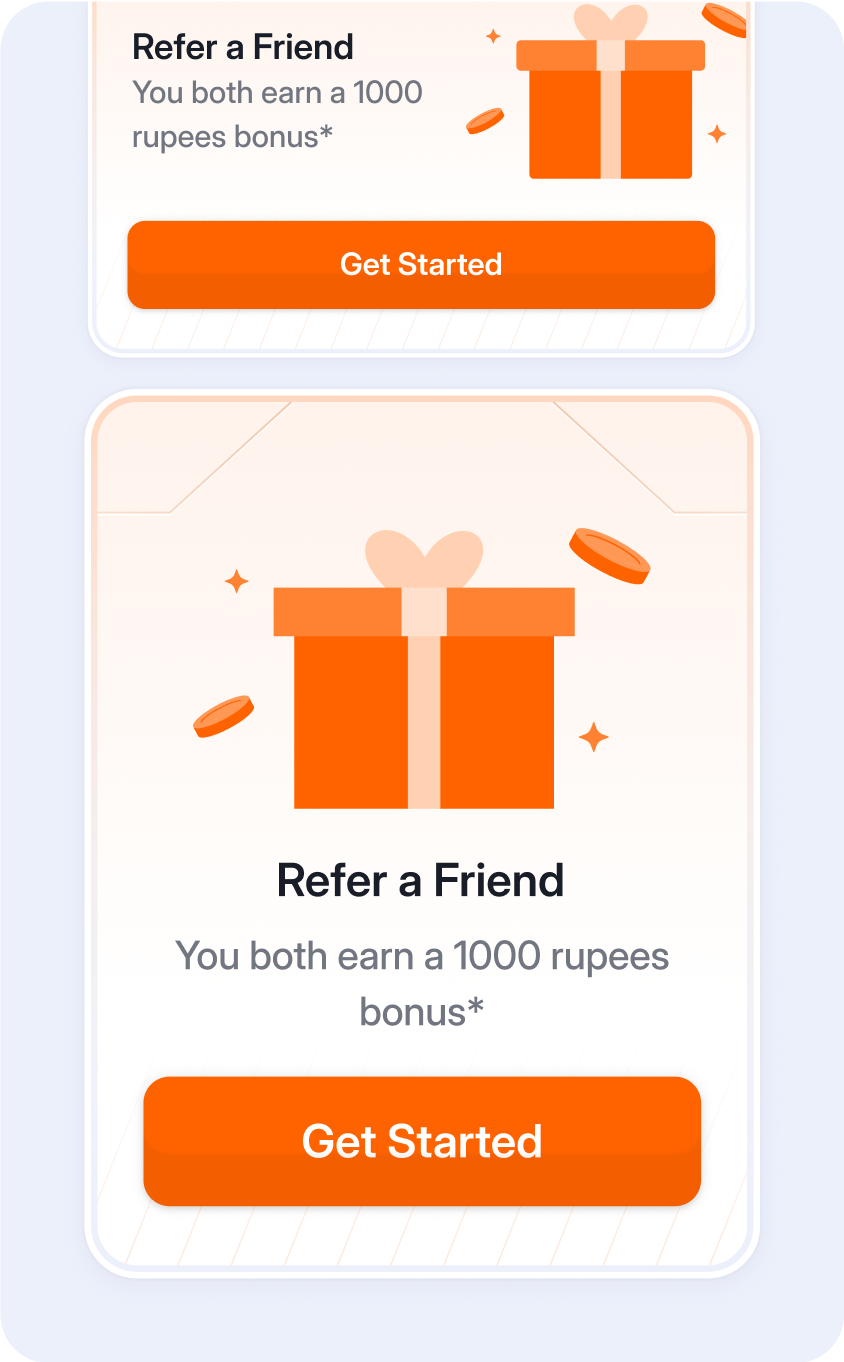
Task: Click the centered 'Refer a Friend' heading in the lower card
Action: click(421, 880)
